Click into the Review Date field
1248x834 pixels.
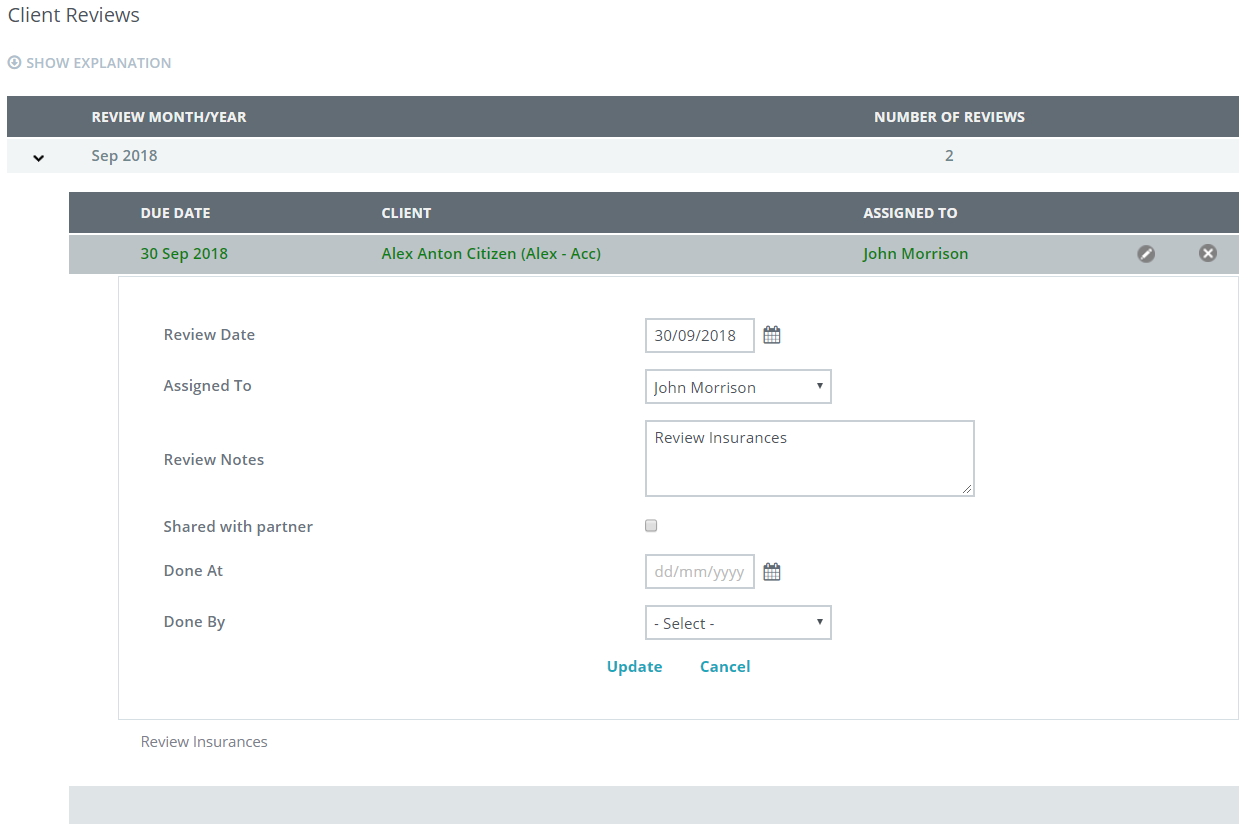(x=699, y=336)
